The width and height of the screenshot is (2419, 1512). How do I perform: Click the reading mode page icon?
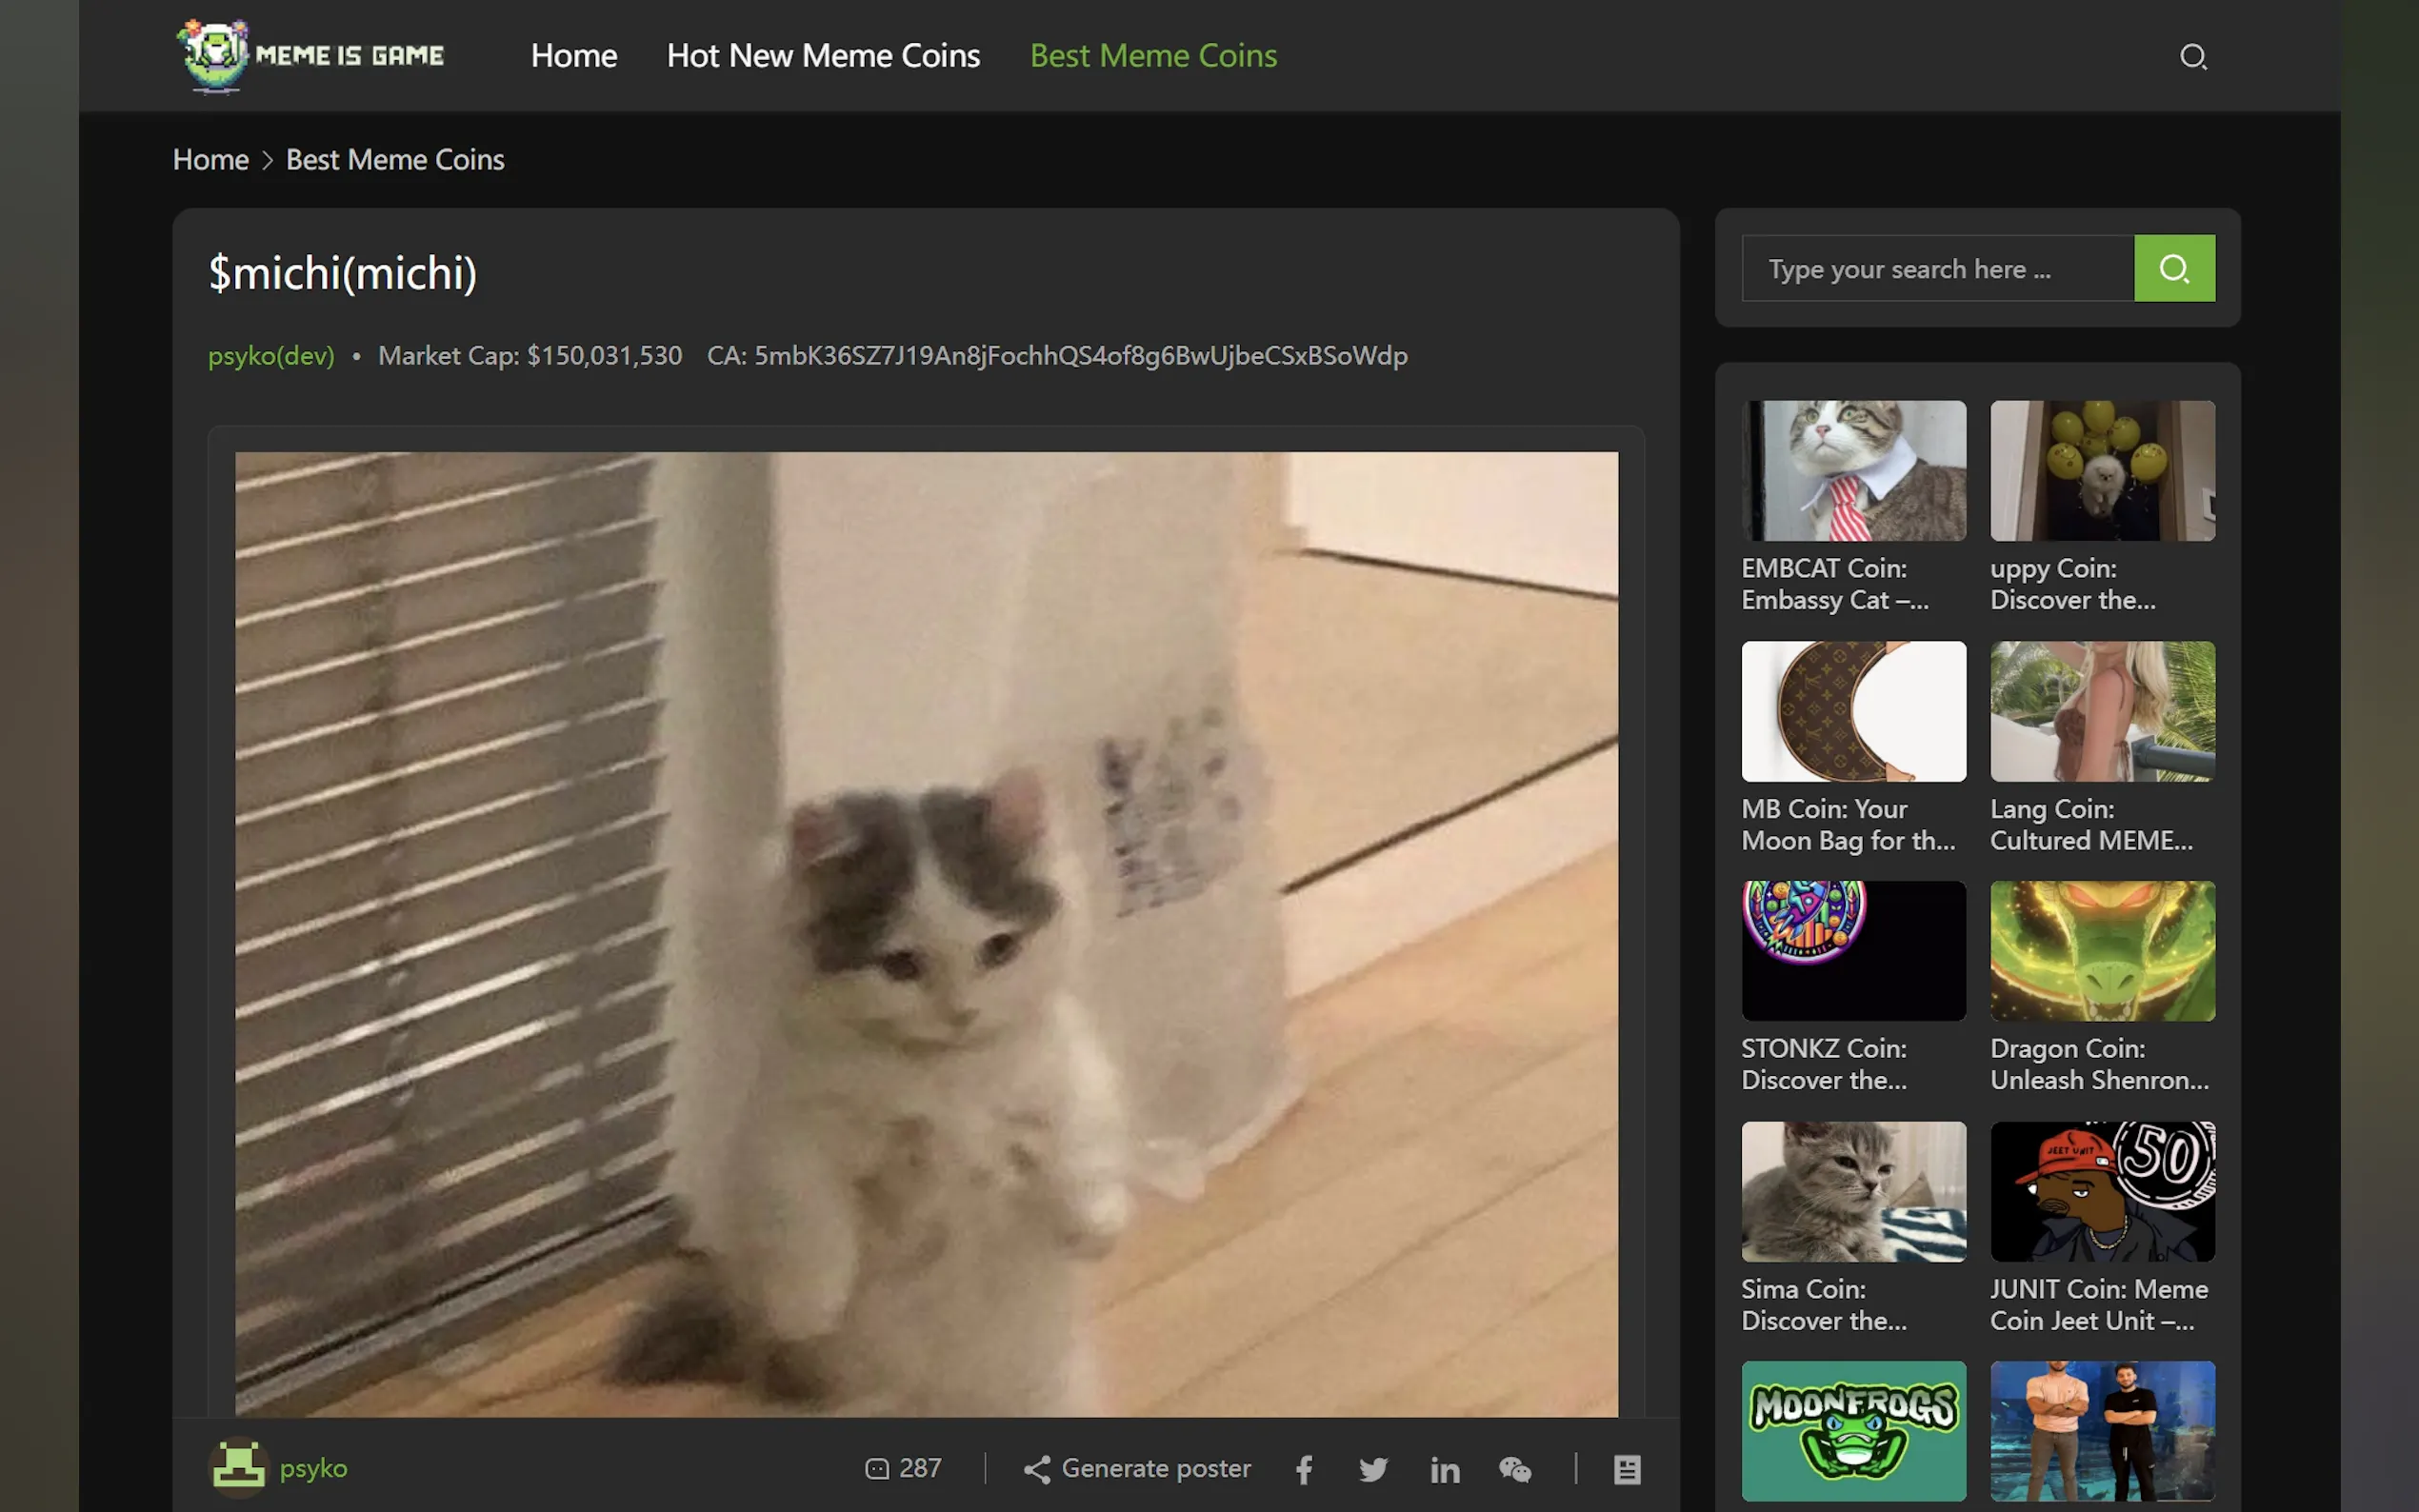click(x=1627, y=1469)
